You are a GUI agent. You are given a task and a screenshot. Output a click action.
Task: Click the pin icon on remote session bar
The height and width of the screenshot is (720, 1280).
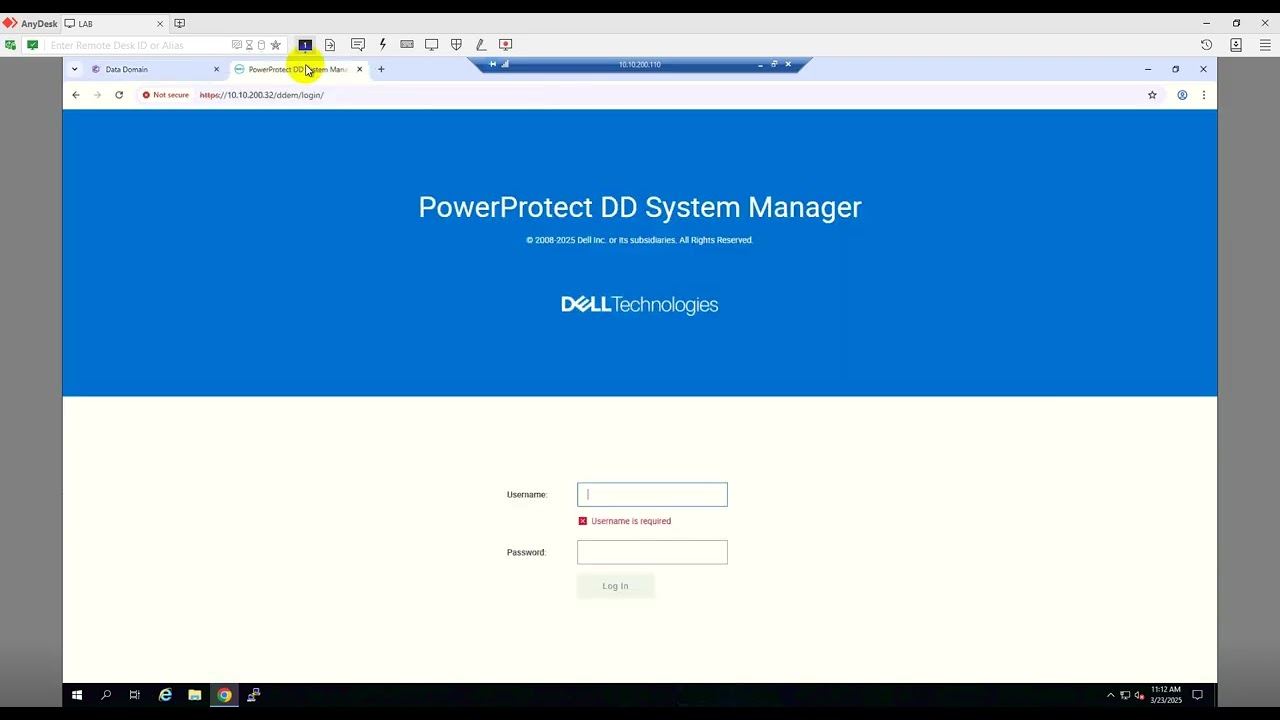click(x=492, y=64)
